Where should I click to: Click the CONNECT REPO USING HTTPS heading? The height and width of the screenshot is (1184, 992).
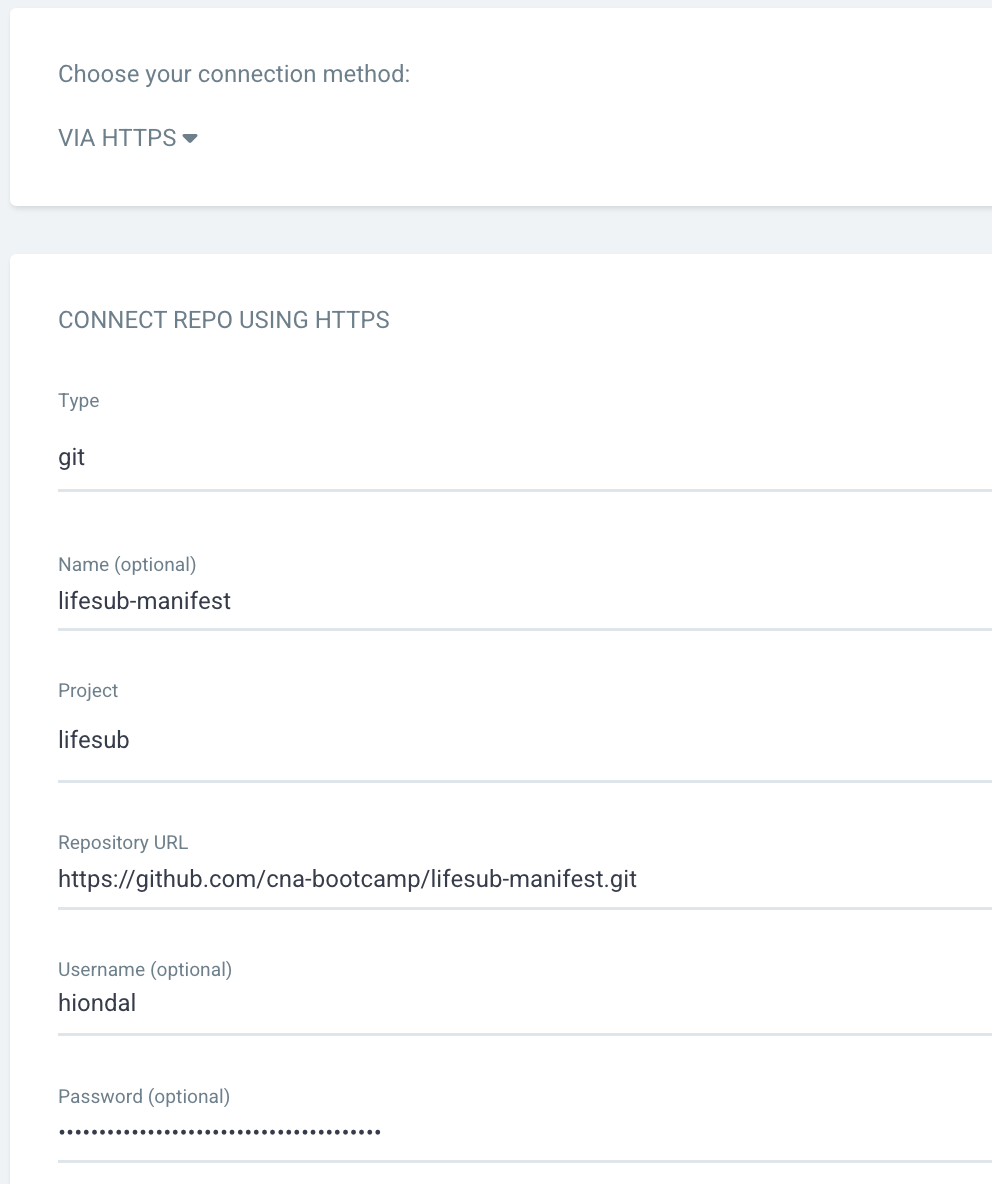(x=224, y=320)
